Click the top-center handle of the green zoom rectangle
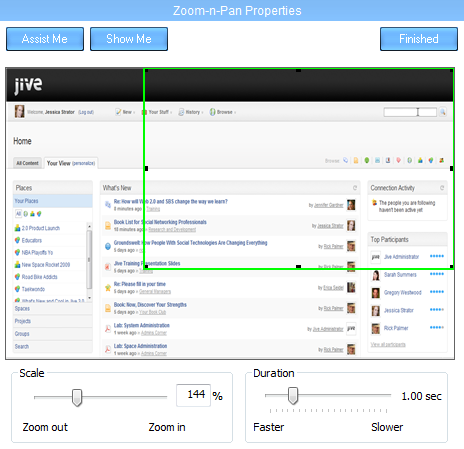464x449 pixels. [x=298, y=70]
